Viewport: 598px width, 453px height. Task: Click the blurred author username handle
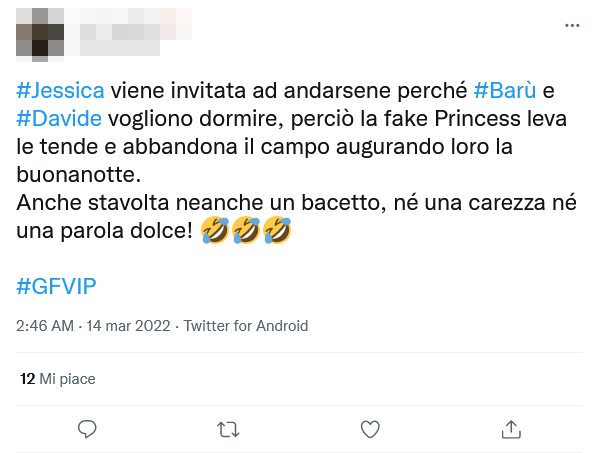click(120, 48)
